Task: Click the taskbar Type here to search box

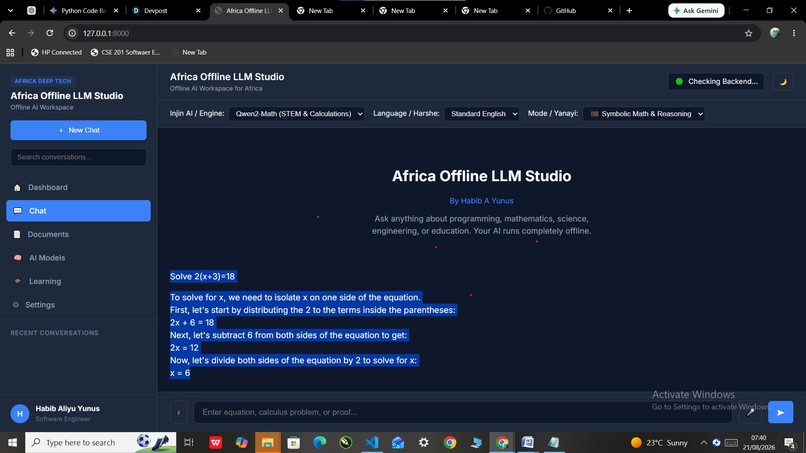Action: click(101, 442)
